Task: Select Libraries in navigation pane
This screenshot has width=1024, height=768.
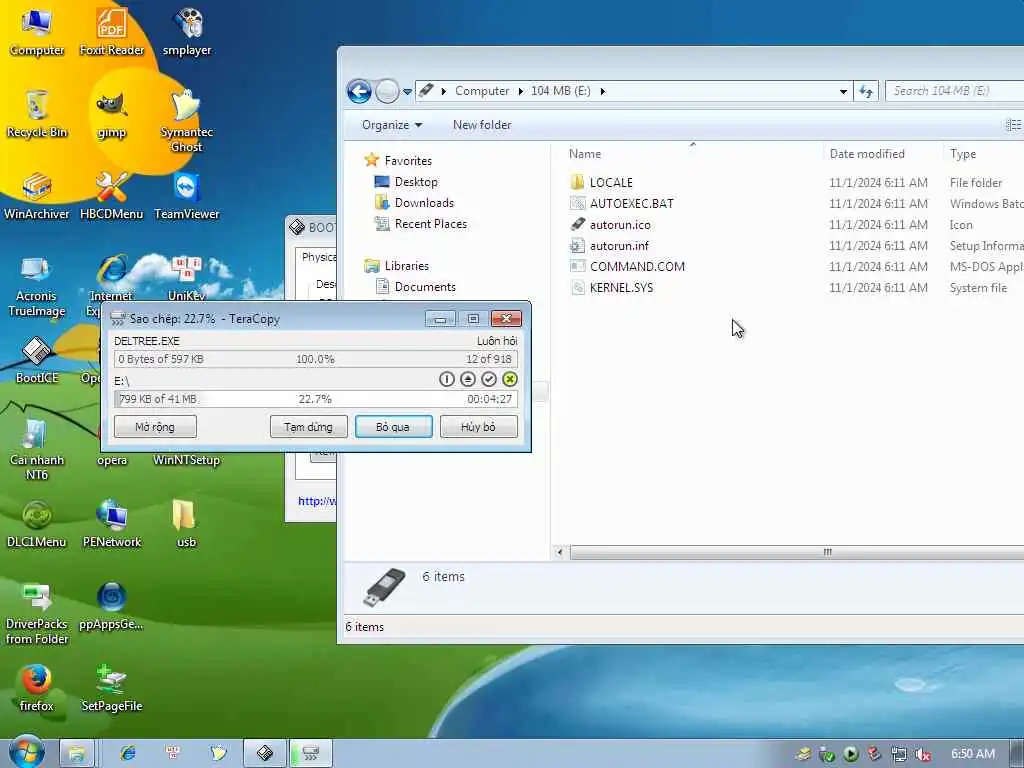Action: [x=406, y=266]
